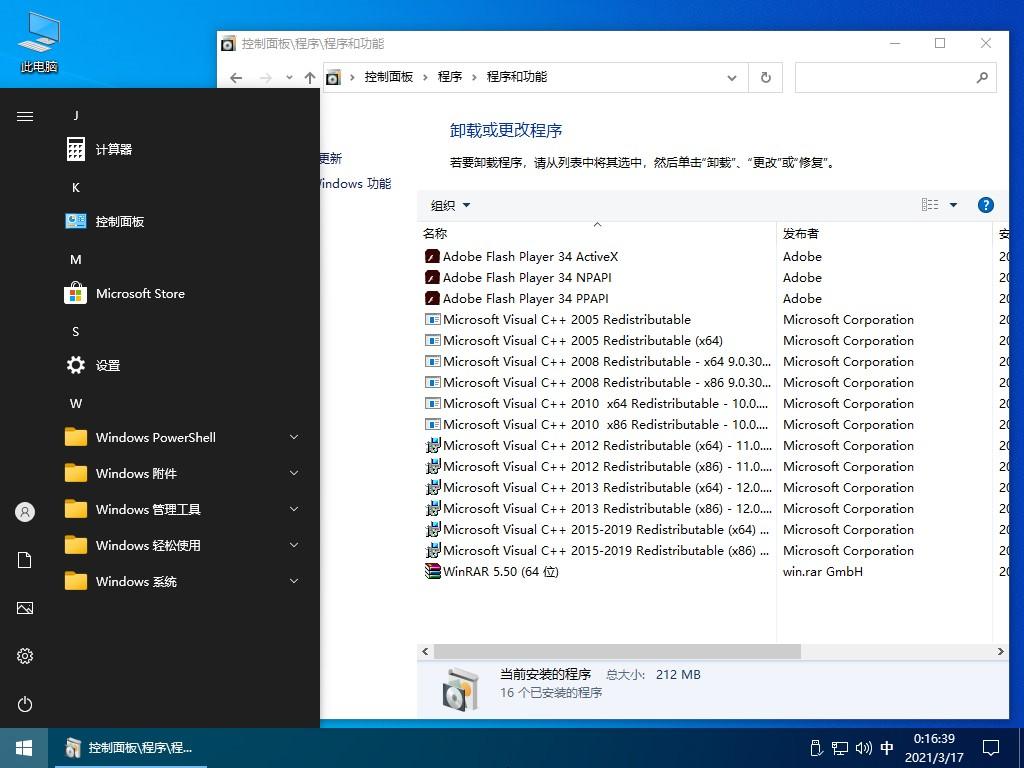This screenshot has width=1024, height=768.
Task: Open 此电脑 desktop icon
Action: point(39,43)
